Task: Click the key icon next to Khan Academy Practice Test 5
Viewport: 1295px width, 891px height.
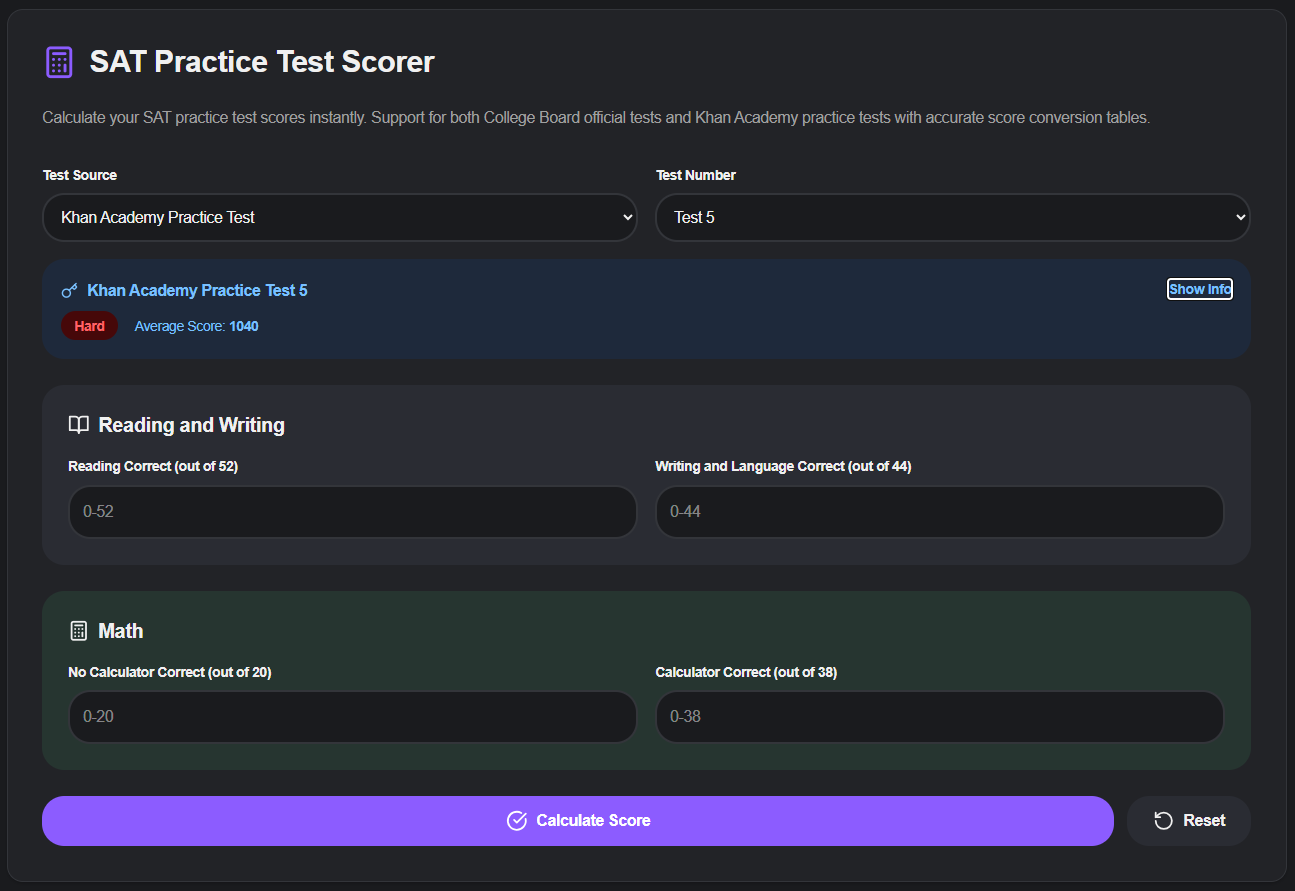Action: [69, 291]
